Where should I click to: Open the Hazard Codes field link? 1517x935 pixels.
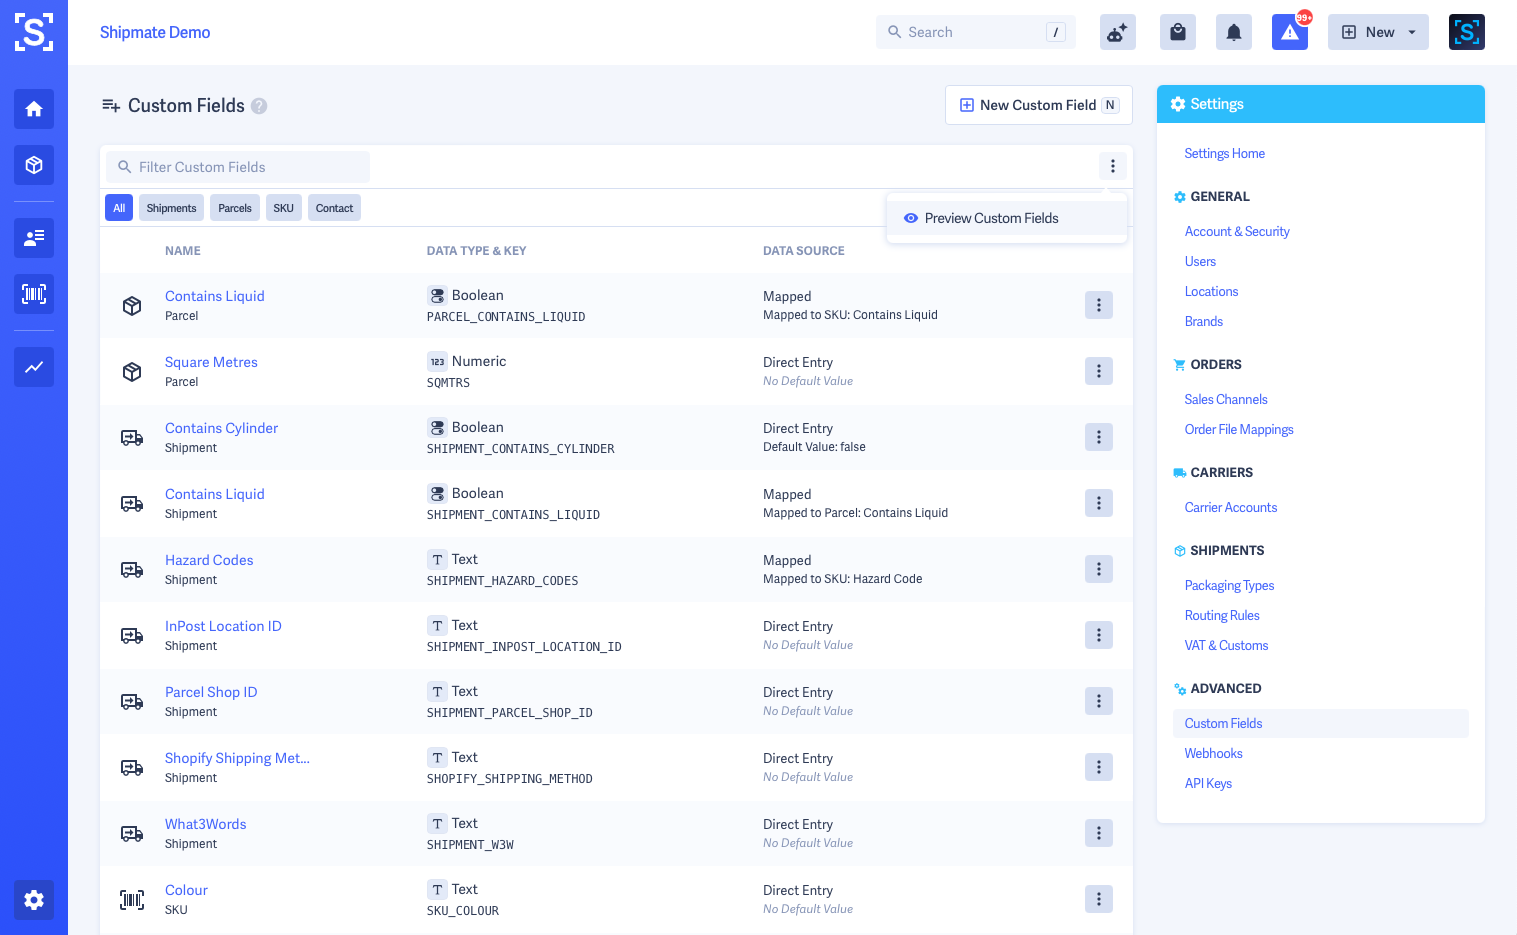coord(209,560)
